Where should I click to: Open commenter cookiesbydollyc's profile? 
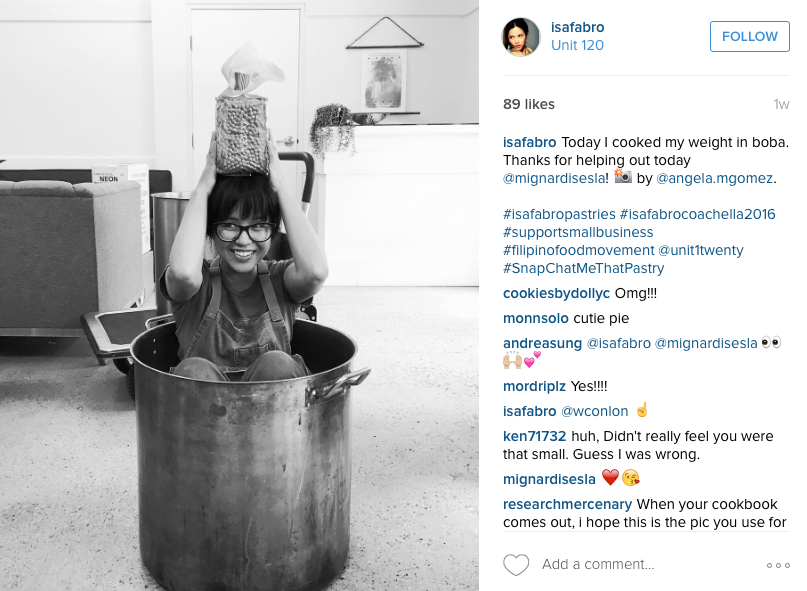click(556, 293)
